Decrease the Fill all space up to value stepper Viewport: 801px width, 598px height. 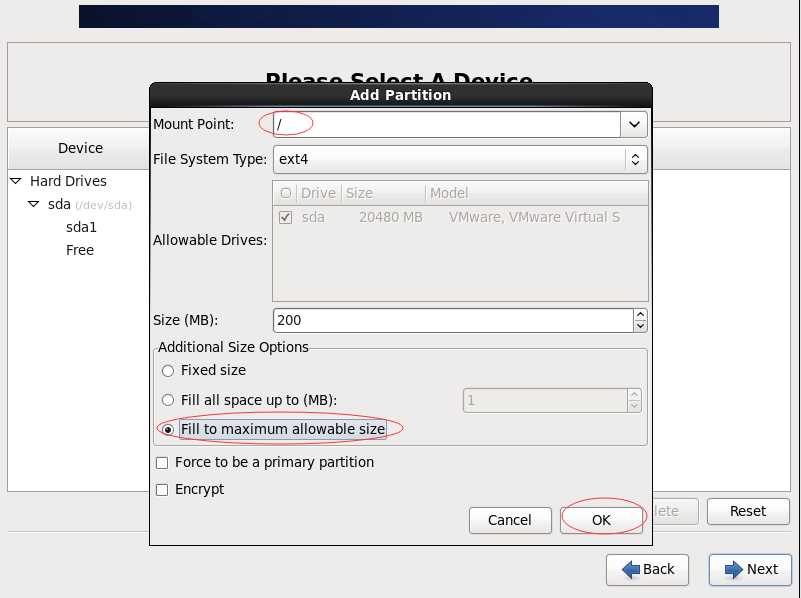coord(634,406)
